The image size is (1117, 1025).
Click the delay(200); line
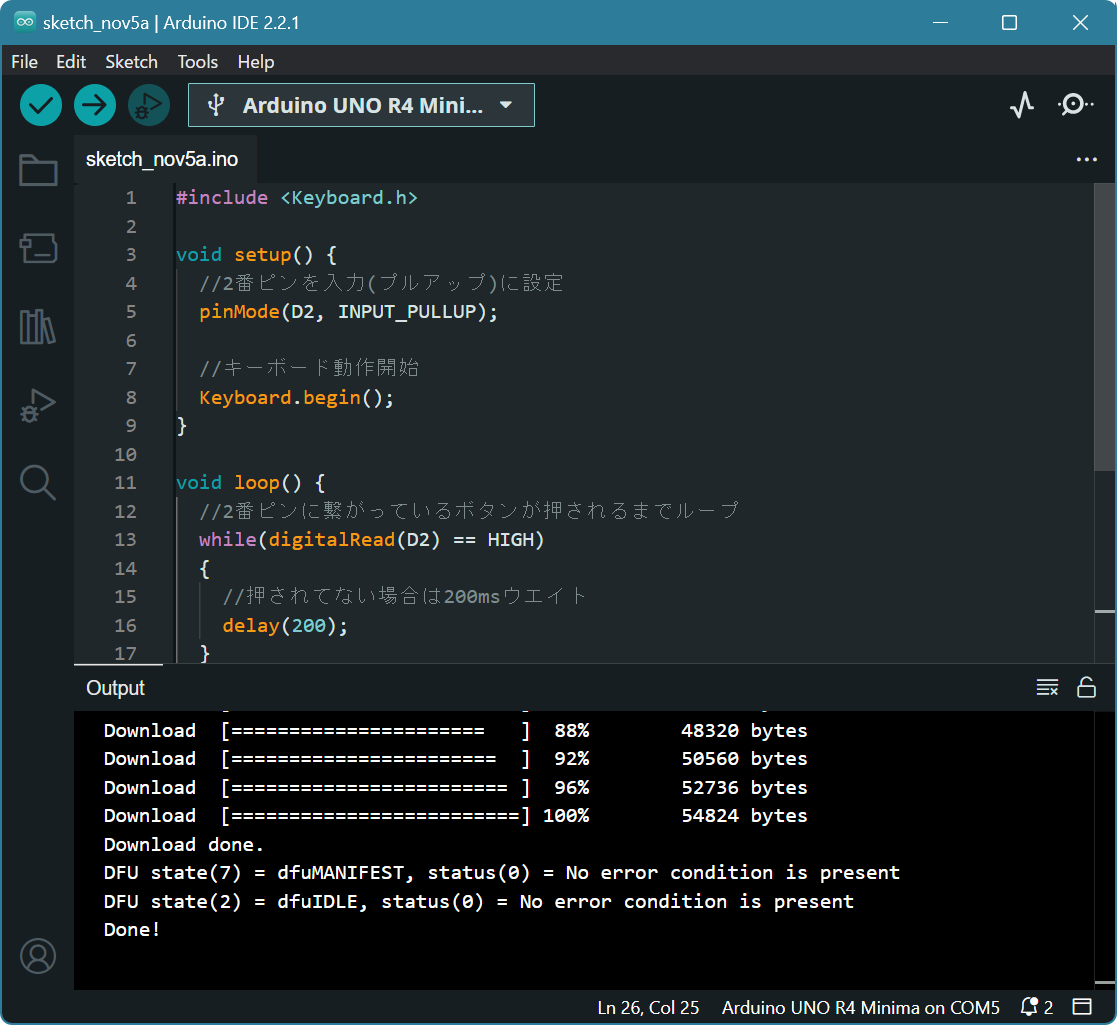(285, 625)
